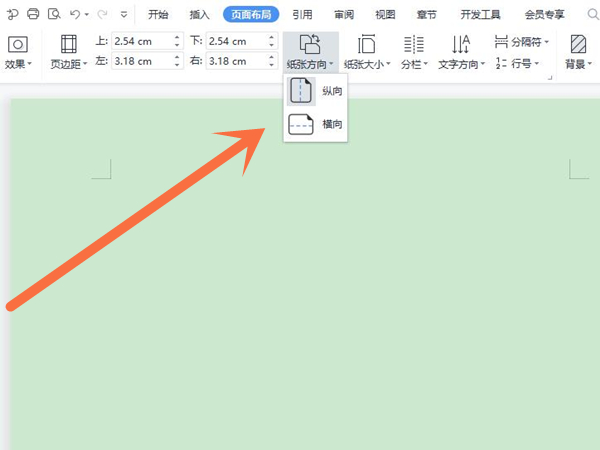The height and width of the screenshot is (450, 600).
Task: Open the 分栏 columns menu
Action: (414, 52)
